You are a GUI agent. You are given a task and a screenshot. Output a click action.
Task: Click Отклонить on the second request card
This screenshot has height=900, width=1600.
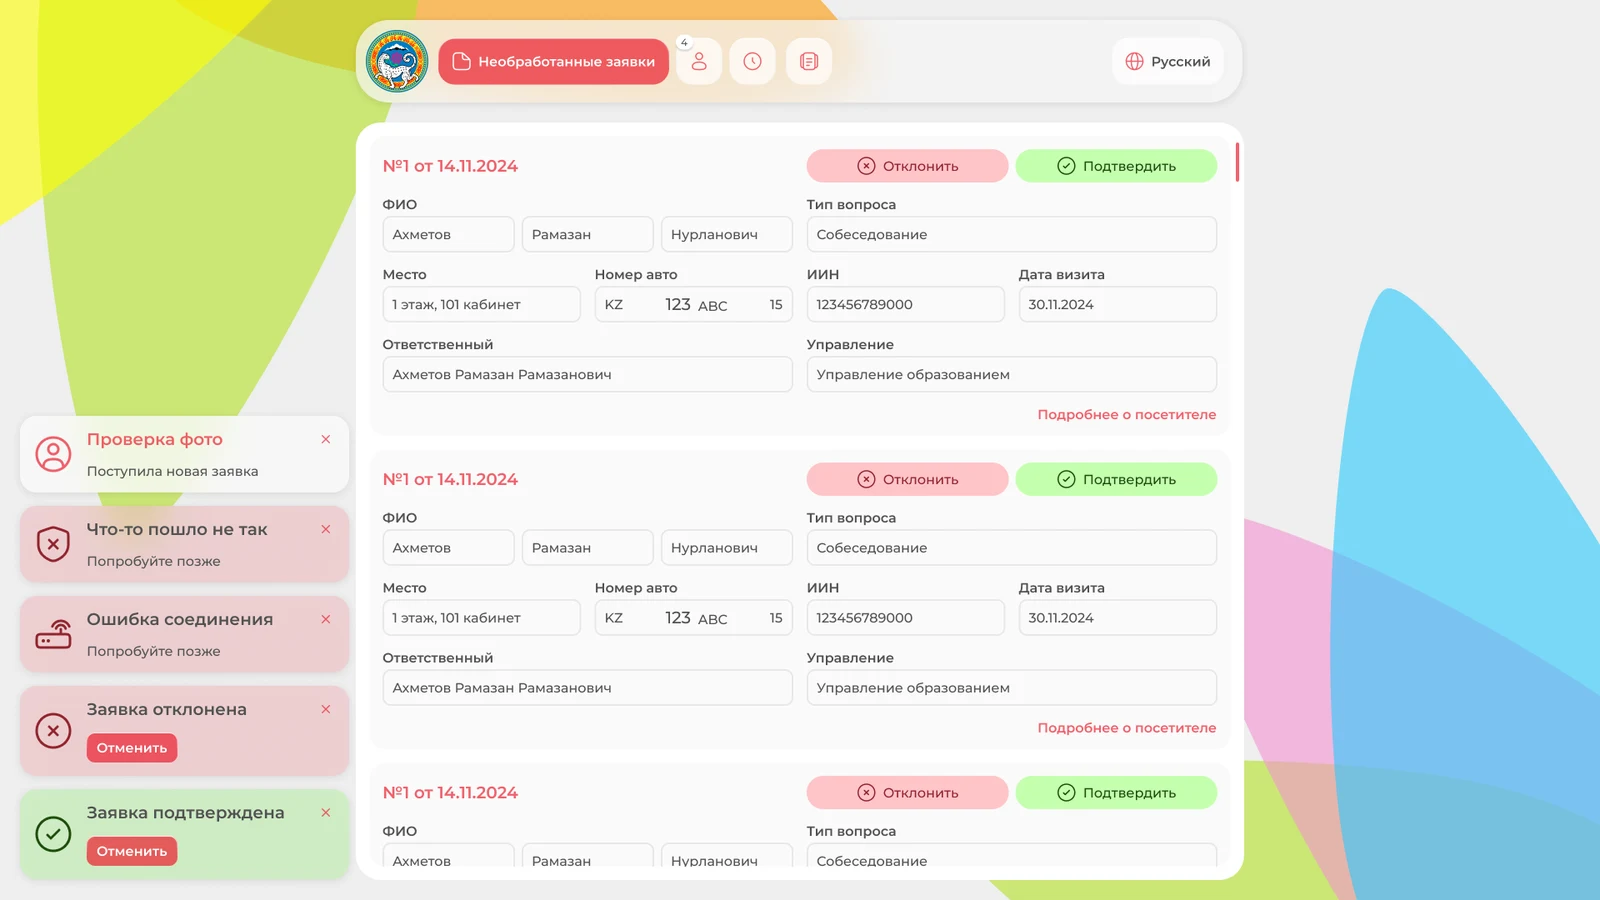click(x=907, y=479)
